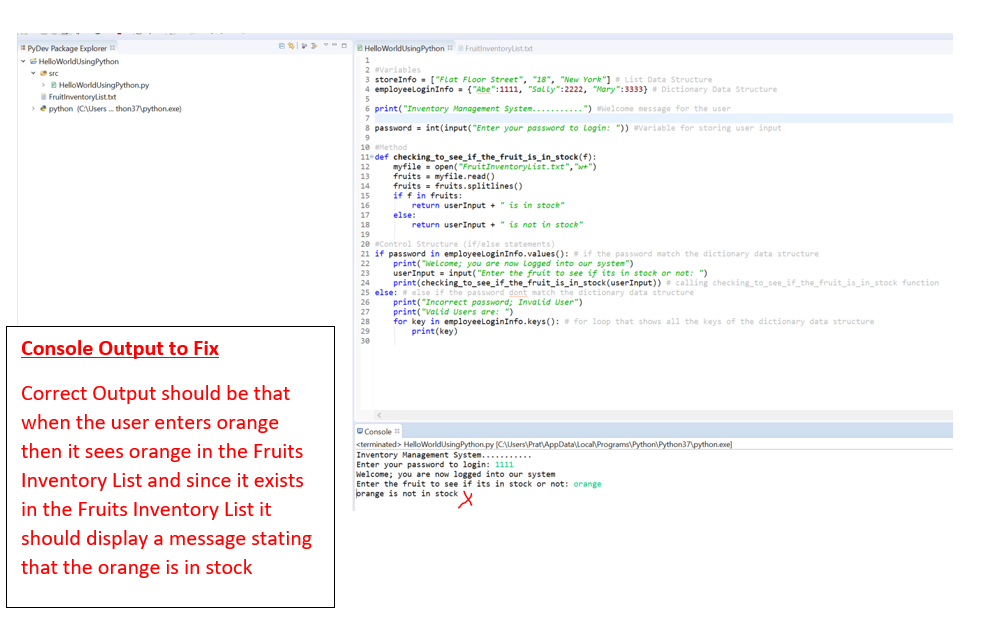Image resolution: width=997 pixels, height=625 pixels.
Task: Collapse the HelloWorldUsingPython project node
Action: tap(24, 62)
